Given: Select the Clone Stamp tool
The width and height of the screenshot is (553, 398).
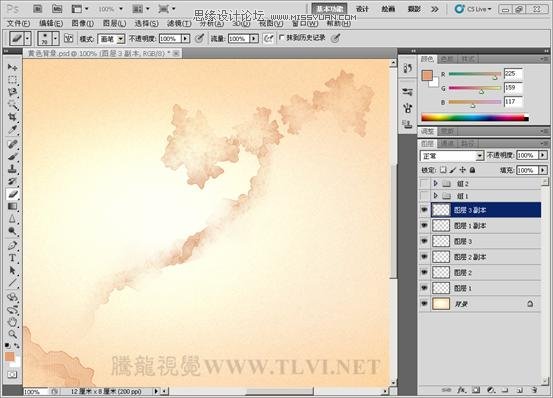Looking at the screenshot, I should tap(12, 169).
